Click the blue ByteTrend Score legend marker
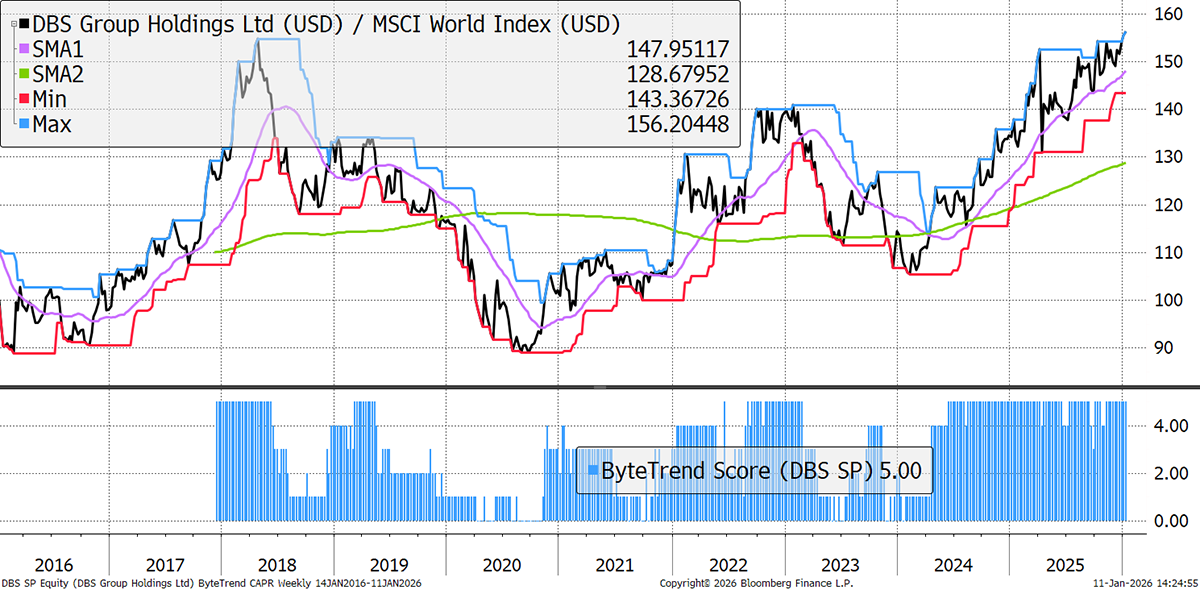The width and height of the screenshot is (1200, 590). [x=594, y=470]
